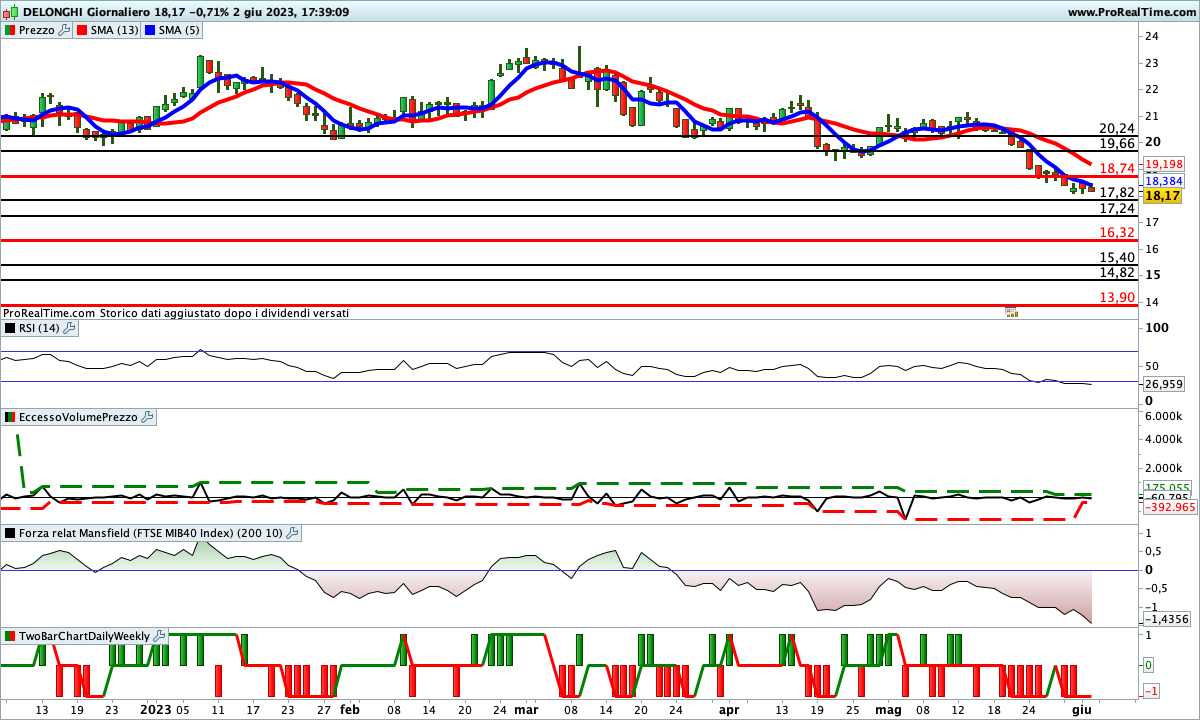
Task: Click the mag month label on the date axis
Action: (889, 709)
